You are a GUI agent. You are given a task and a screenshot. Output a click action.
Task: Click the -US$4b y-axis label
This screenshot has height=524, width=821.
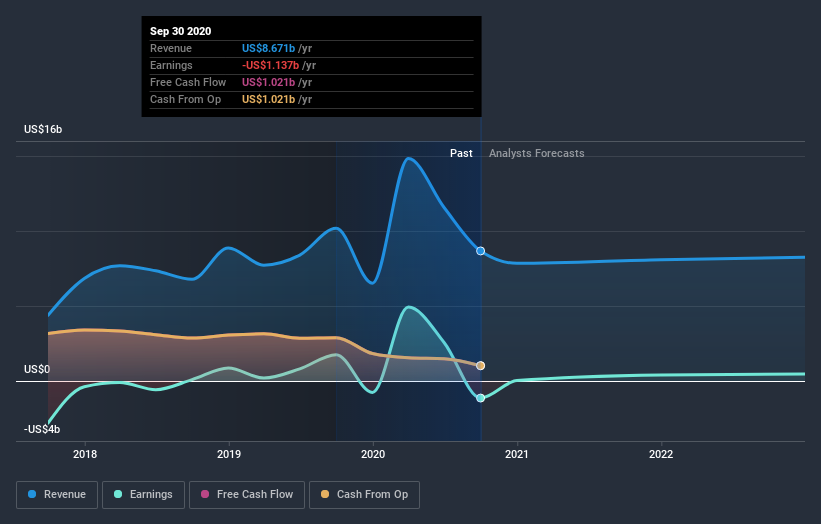[42, 429]
